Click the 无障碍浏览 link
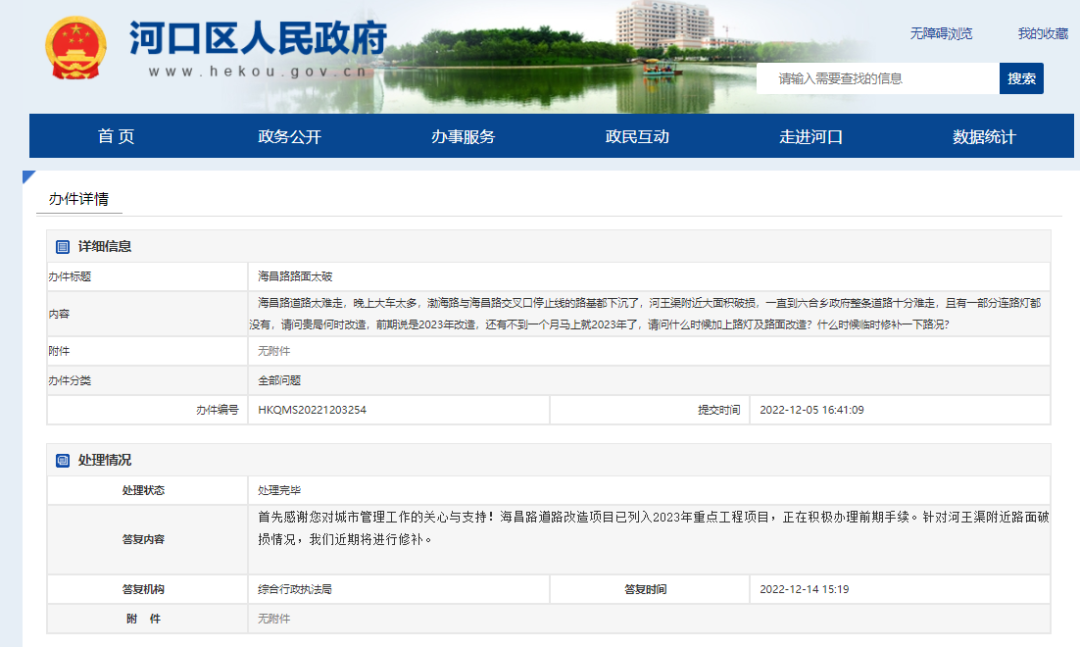Screen dimensions: 1080x647 [x=941, y=33]
